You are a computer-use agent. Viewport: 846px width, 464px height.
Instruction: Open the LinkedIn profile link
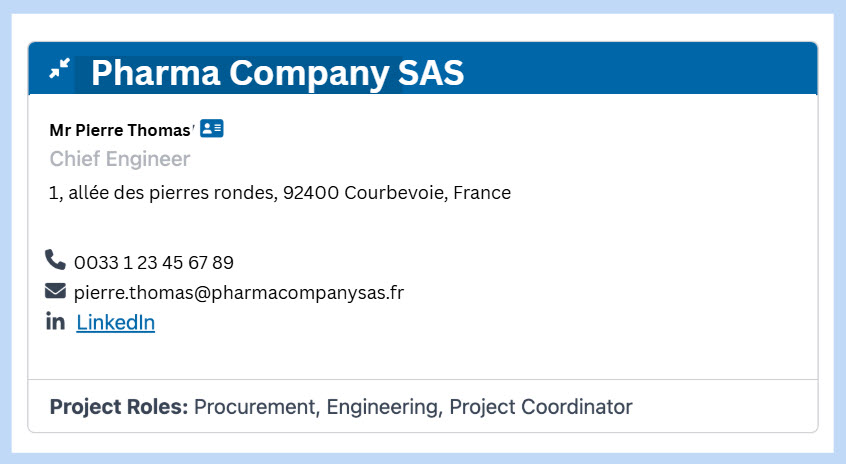[x=115, y=322]
